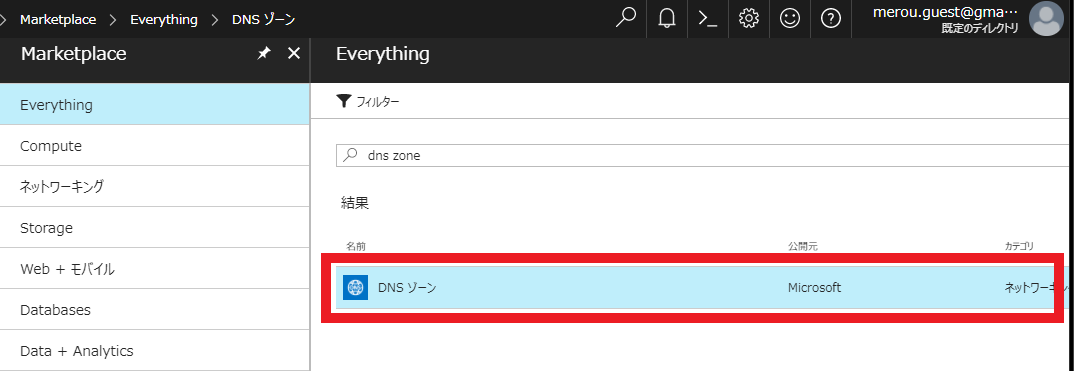Sort results by 名前 column header

[x=355, y=246]
